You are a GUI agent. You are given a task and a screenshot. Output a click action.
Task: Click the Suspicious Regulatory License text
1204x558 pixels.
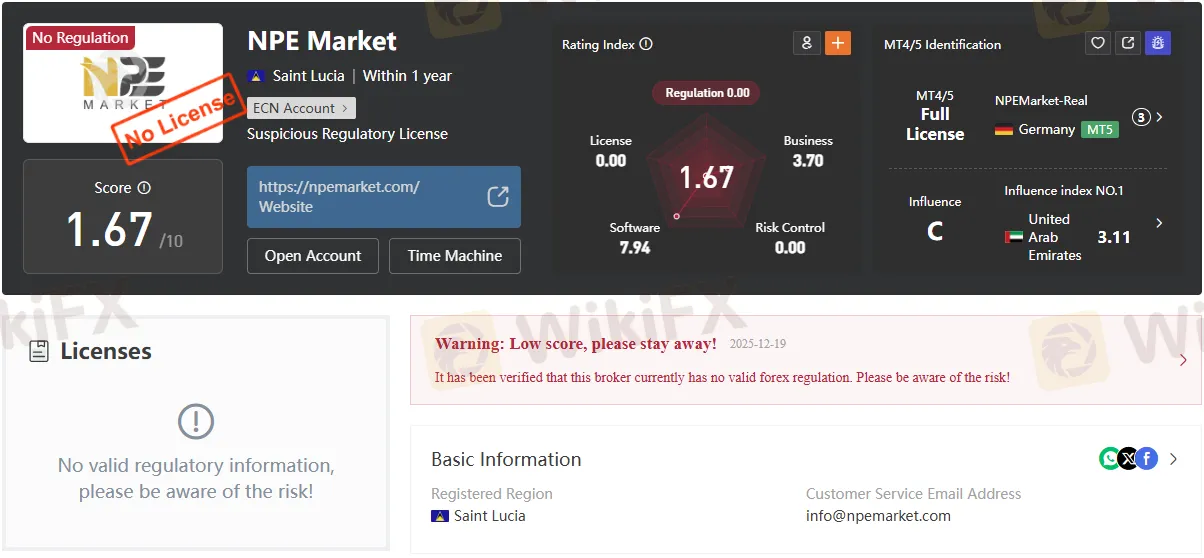tap(347, 134)
